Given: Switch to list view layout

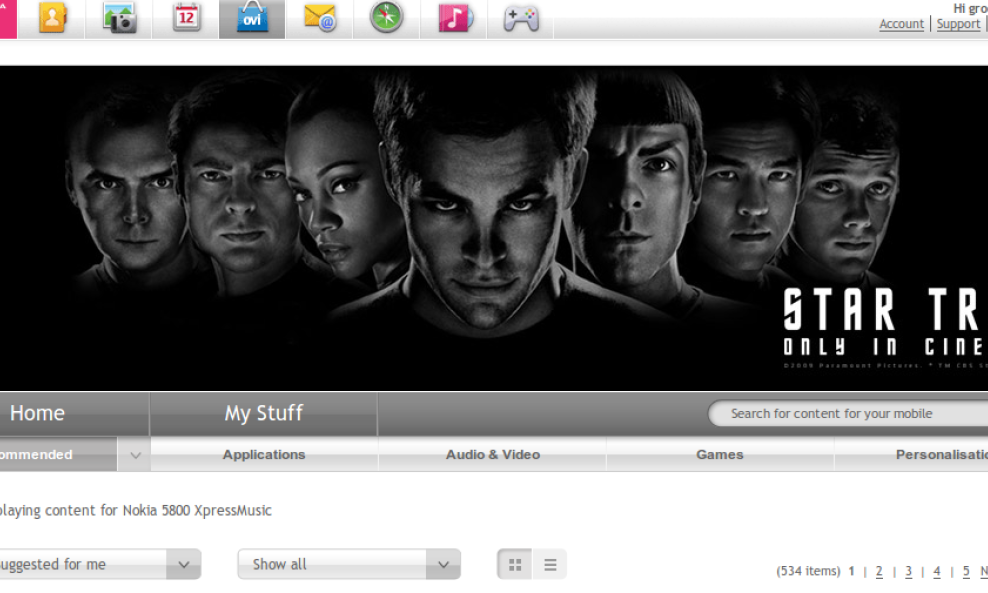Looking at the screenshot, I should coord(550,565).
